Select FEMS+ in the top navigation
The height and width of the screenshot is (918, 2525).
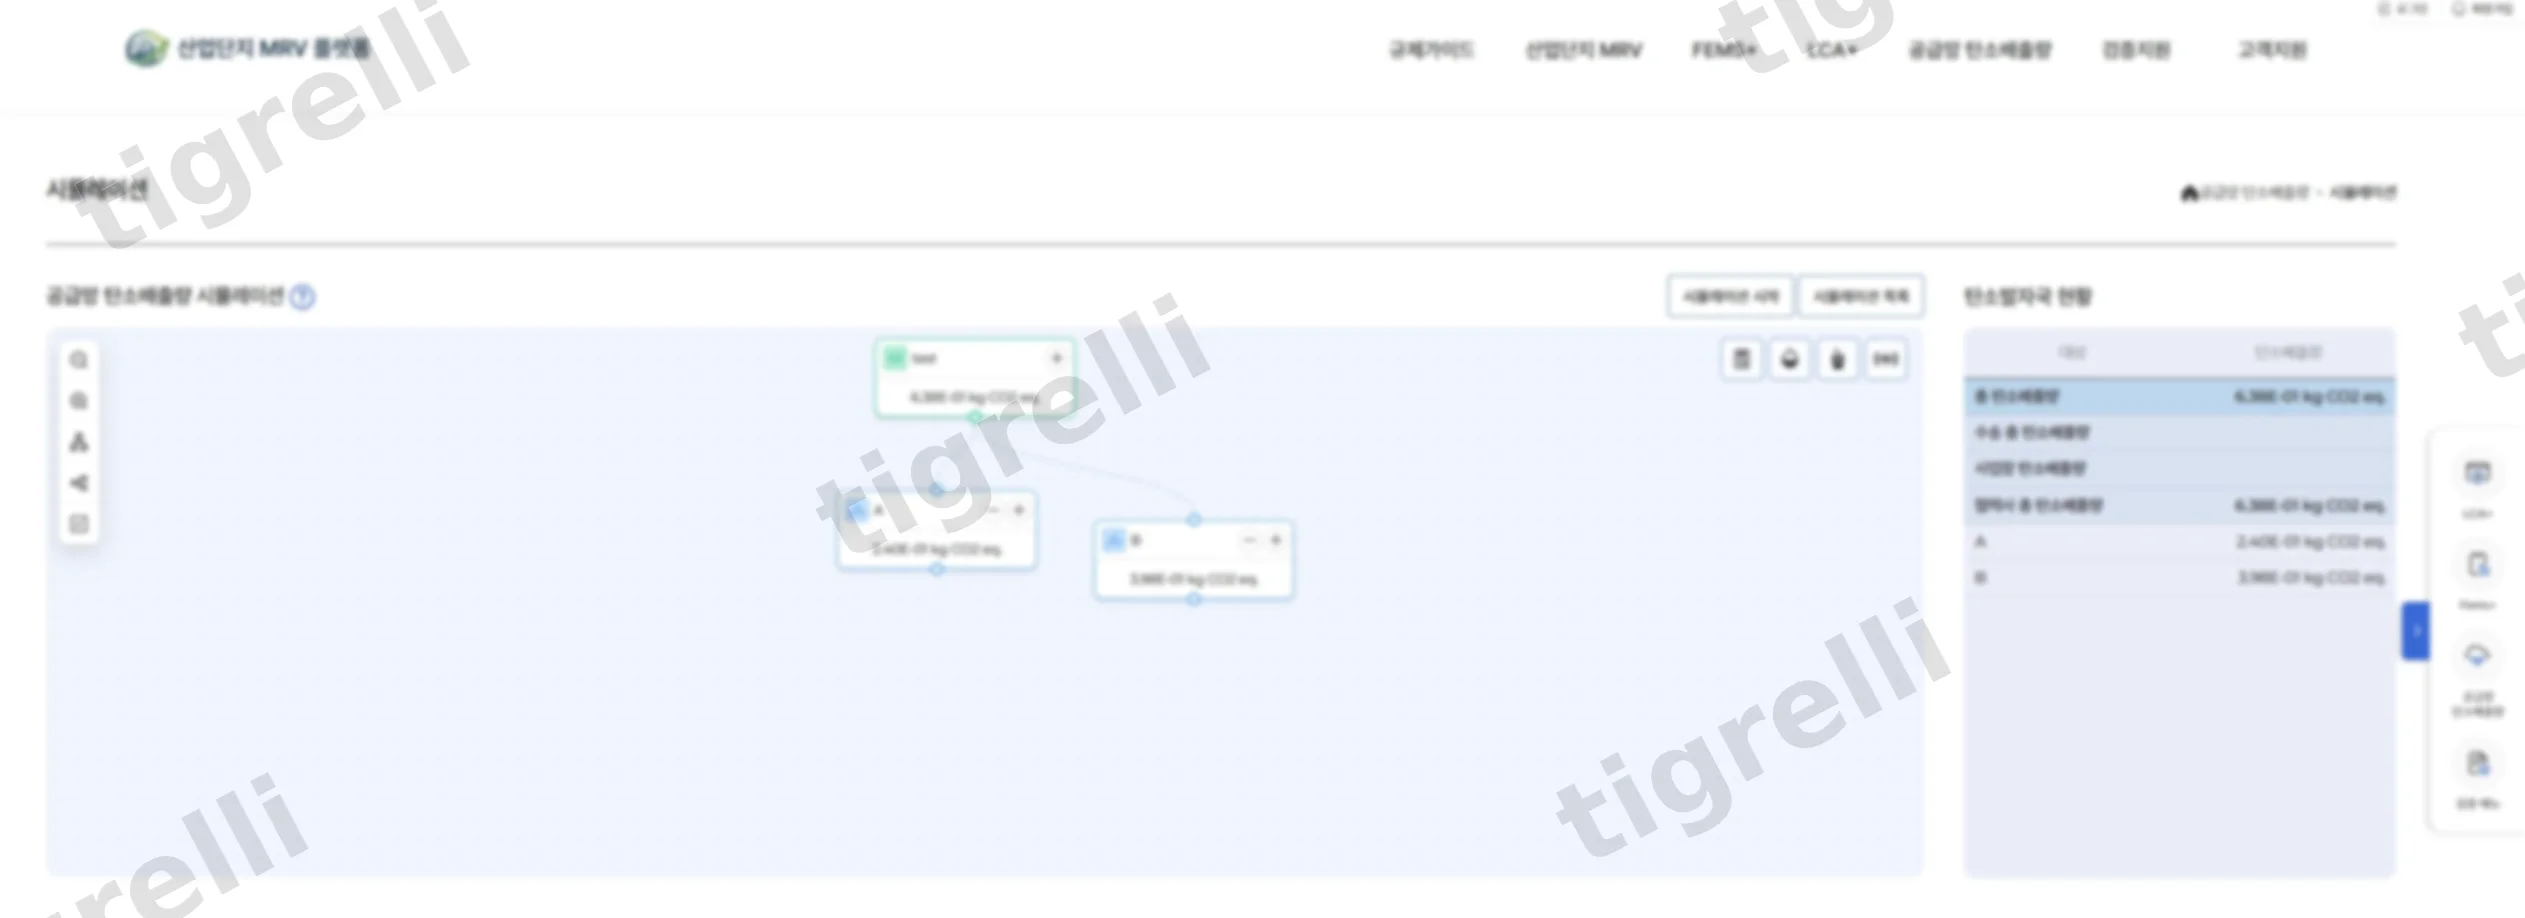click(x=1724, y=50)
